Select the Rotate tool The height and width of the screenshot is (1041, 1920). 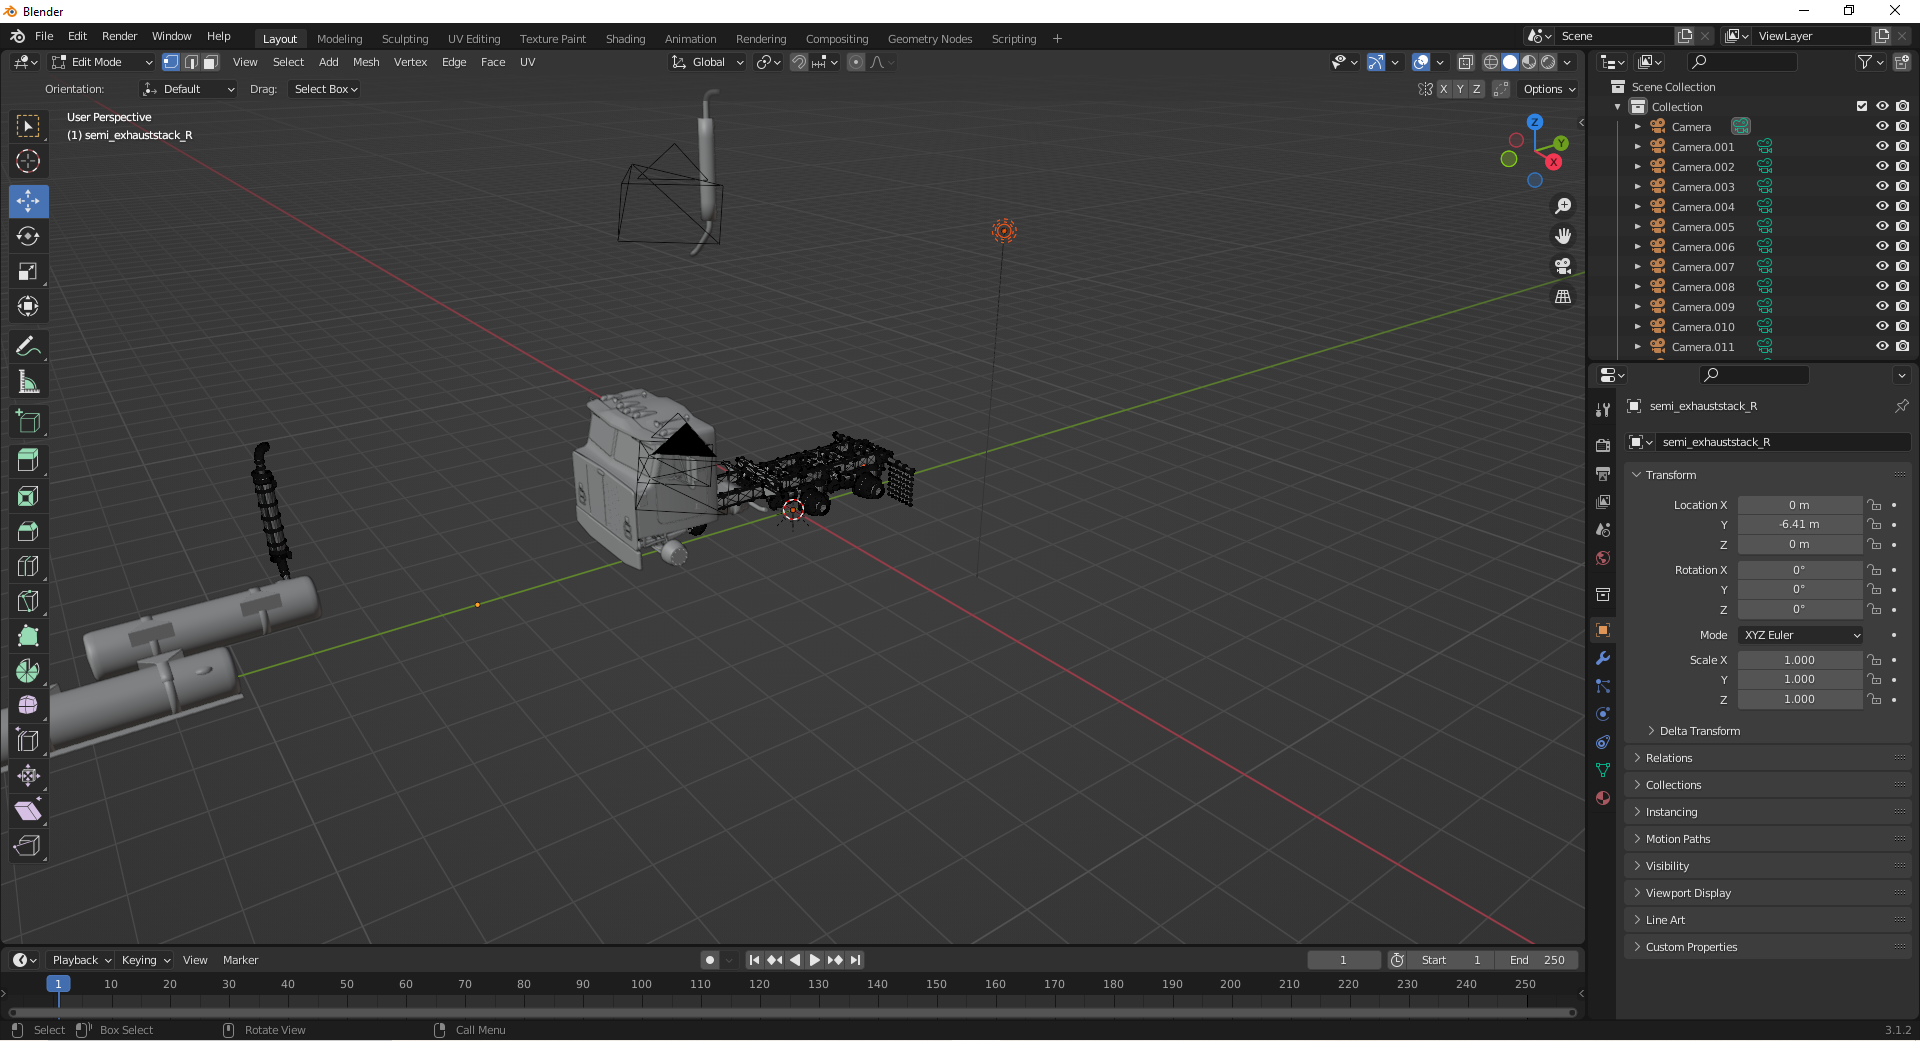(28, 236)
